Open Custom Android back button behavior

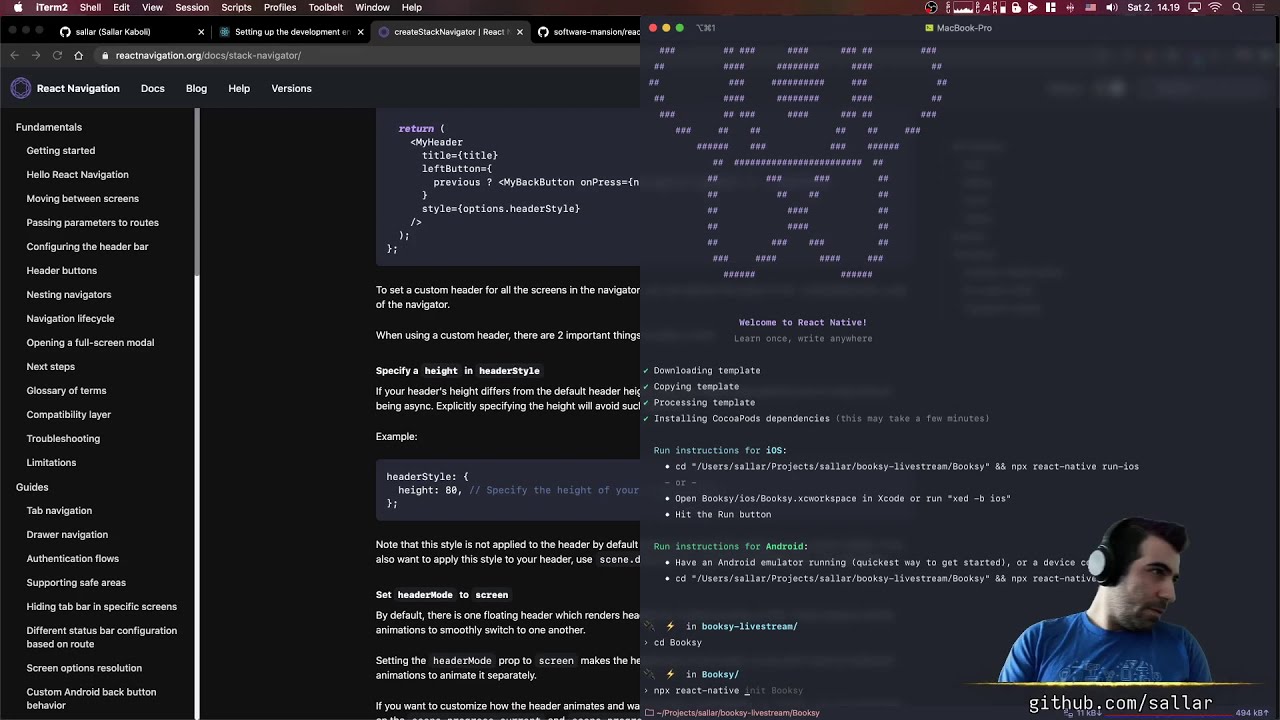coord(91,698)
